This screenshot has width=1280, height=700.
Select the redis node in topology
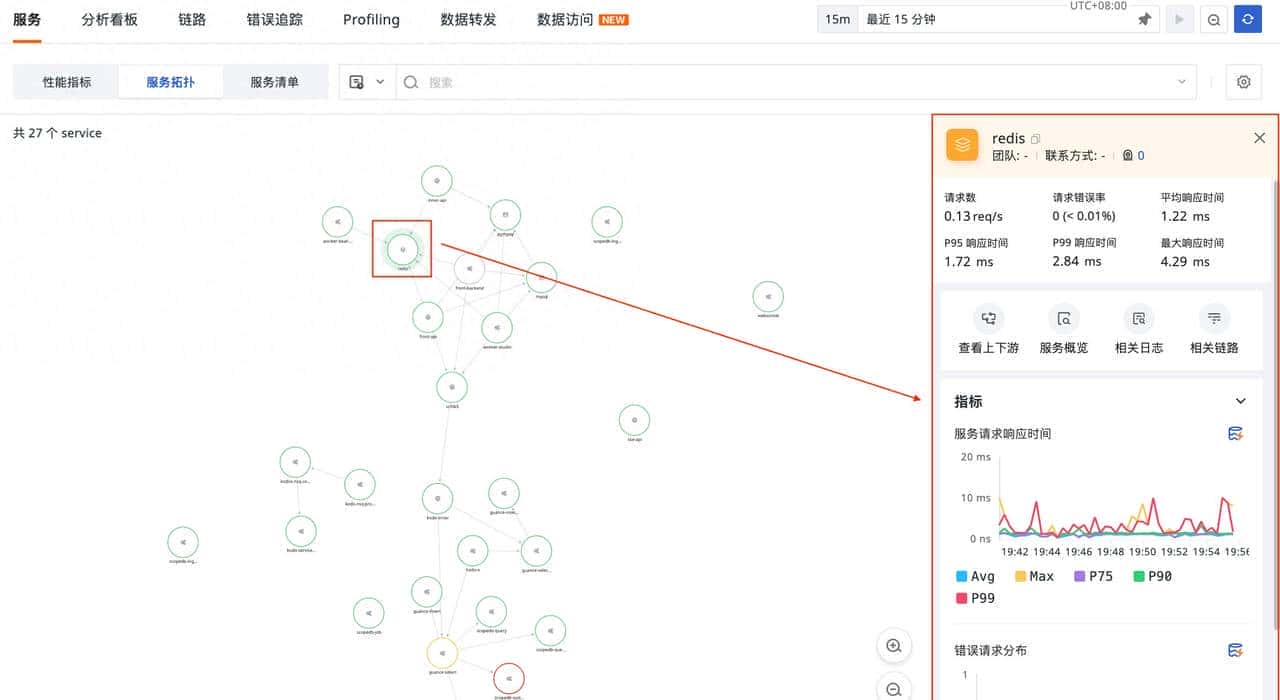(402, 249)
